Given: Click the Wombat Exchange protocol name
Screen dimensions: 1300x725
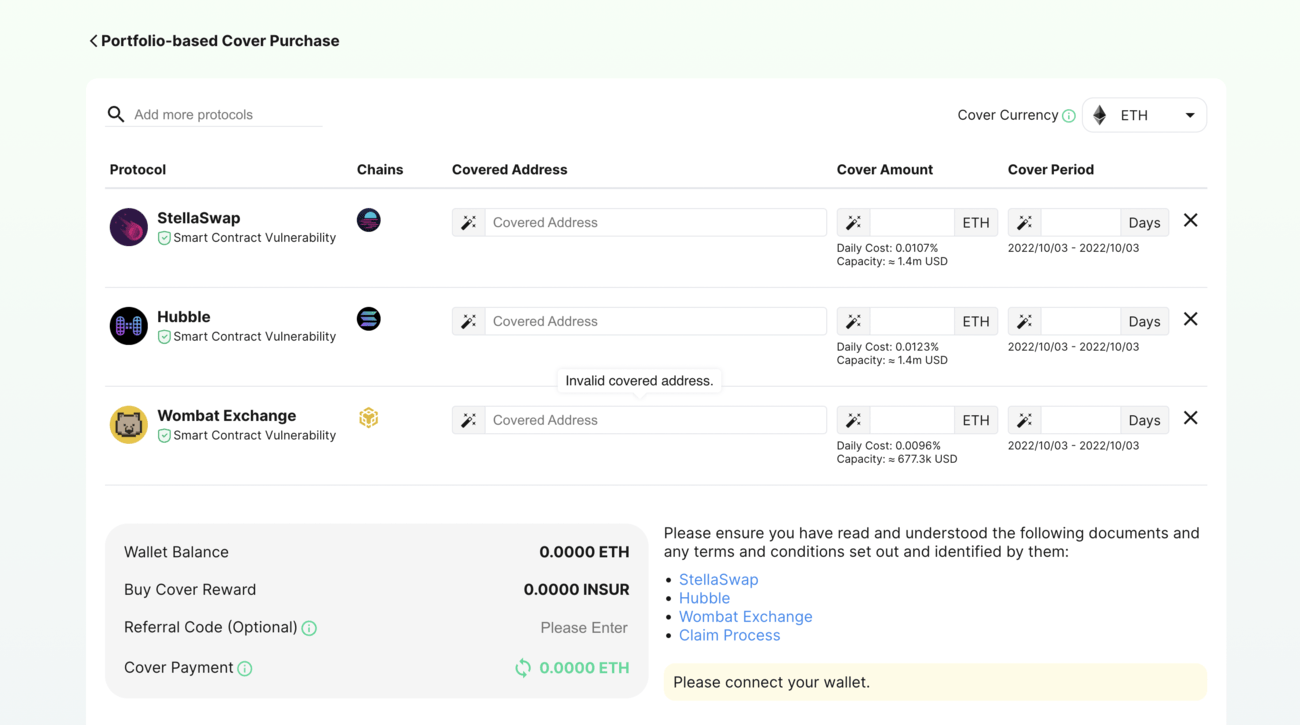Looking at the screenshot, I should [227, 416].
